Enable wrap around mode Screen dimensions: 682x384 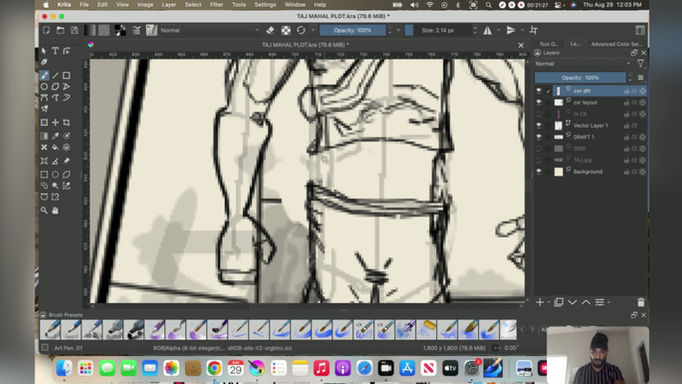tap(534, 30)
